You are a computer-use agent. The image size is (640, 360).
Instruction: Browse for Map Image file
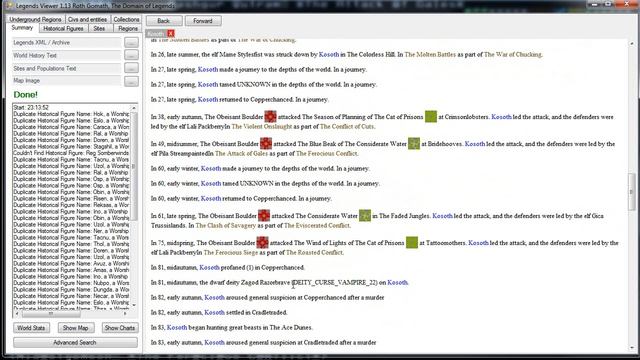coord(131,81)
